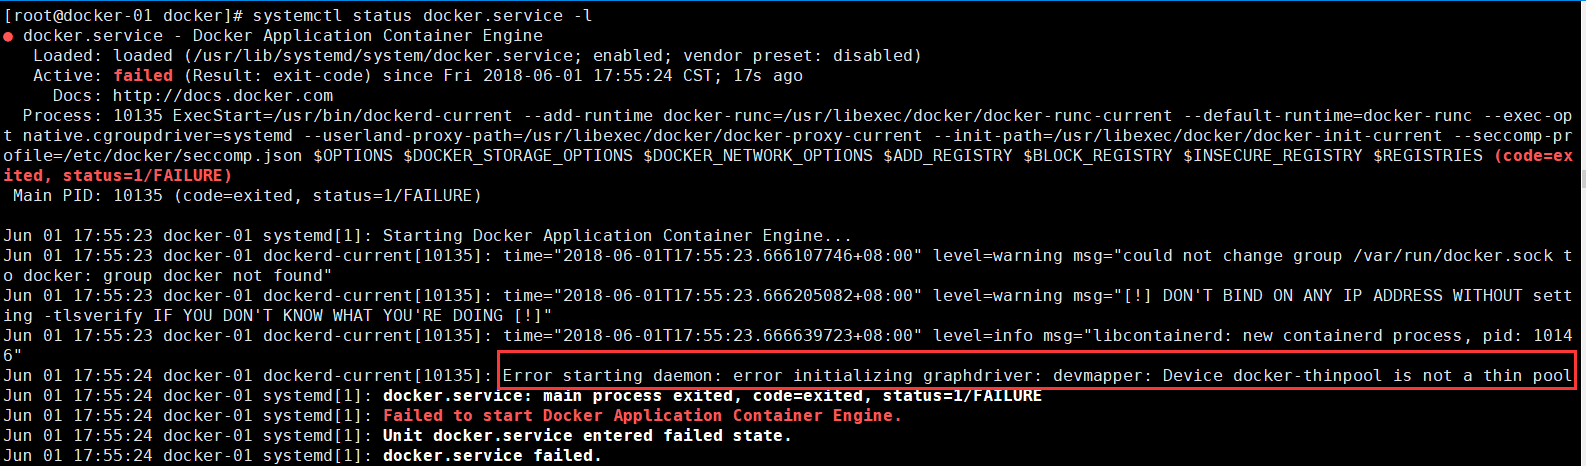
Task: Click the 'DON'T BIND ON ANY IP ADDRESS' warning
Action: pos(1303,296)
